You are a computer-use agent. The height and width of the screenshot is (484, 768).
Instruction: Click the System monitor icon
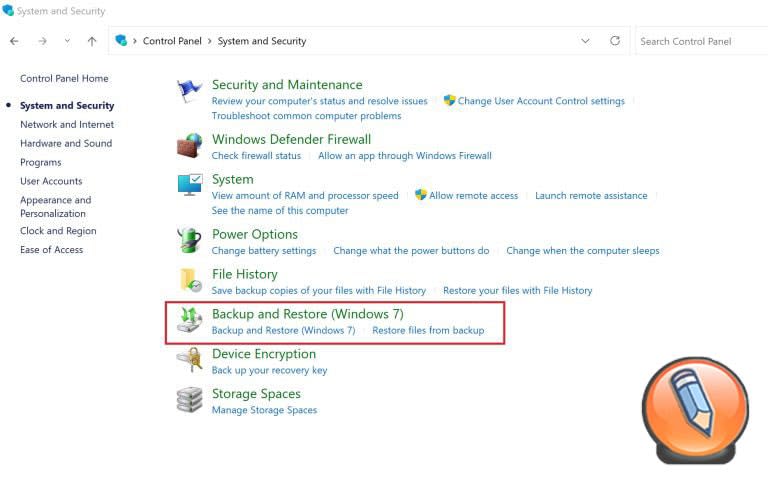190,185
